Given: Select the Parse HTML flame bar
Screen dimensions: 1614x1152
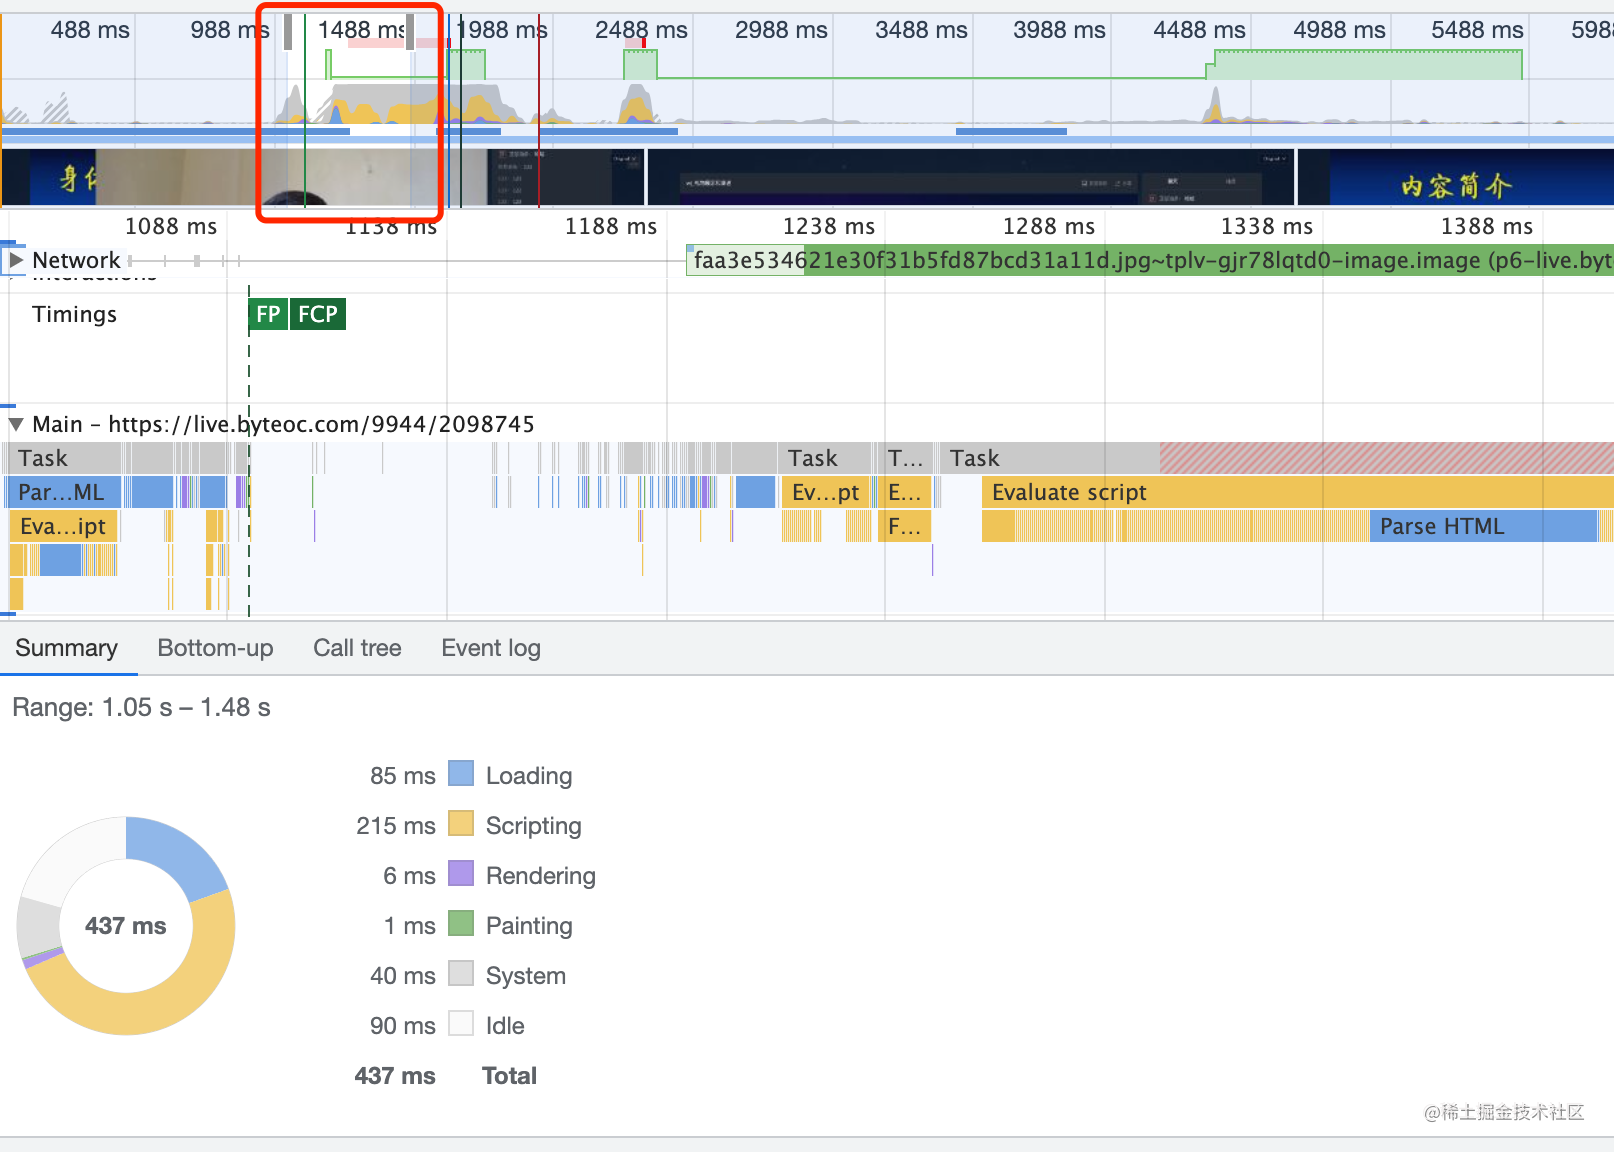Looking at the screenshot, I should pyautogui.click(x=1483, y=526).
